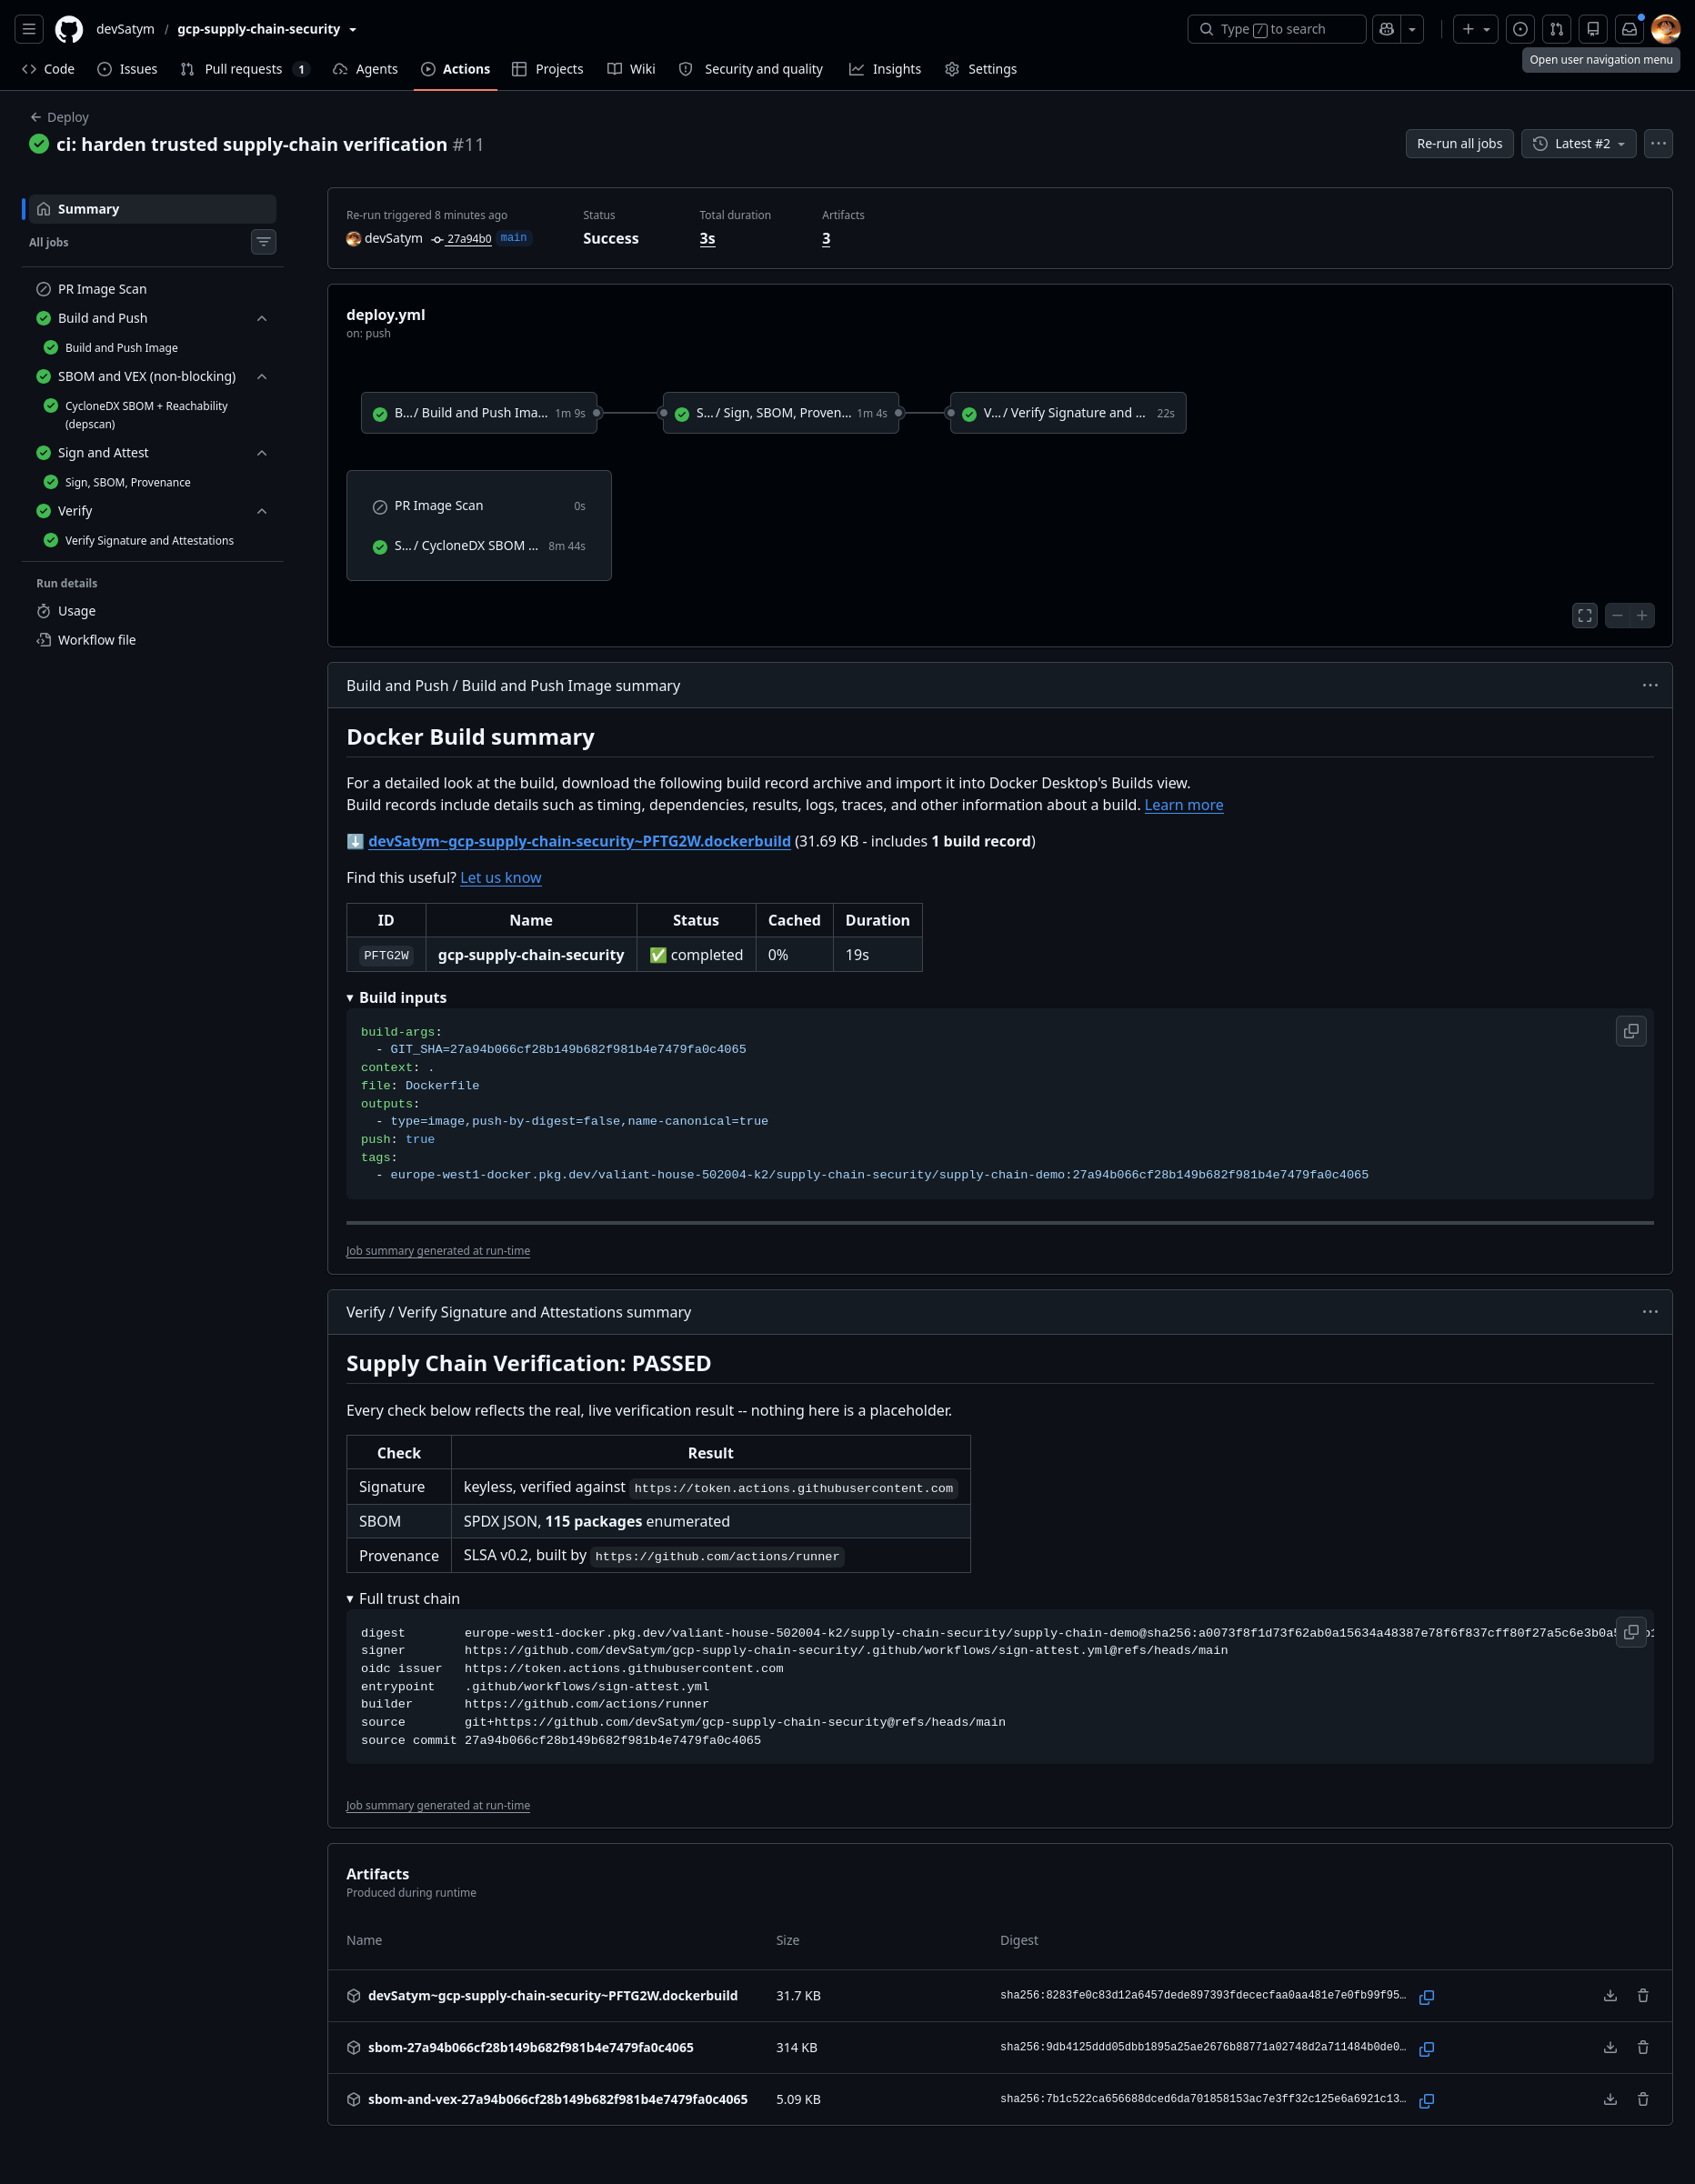Open the Workflow file link

152,640
